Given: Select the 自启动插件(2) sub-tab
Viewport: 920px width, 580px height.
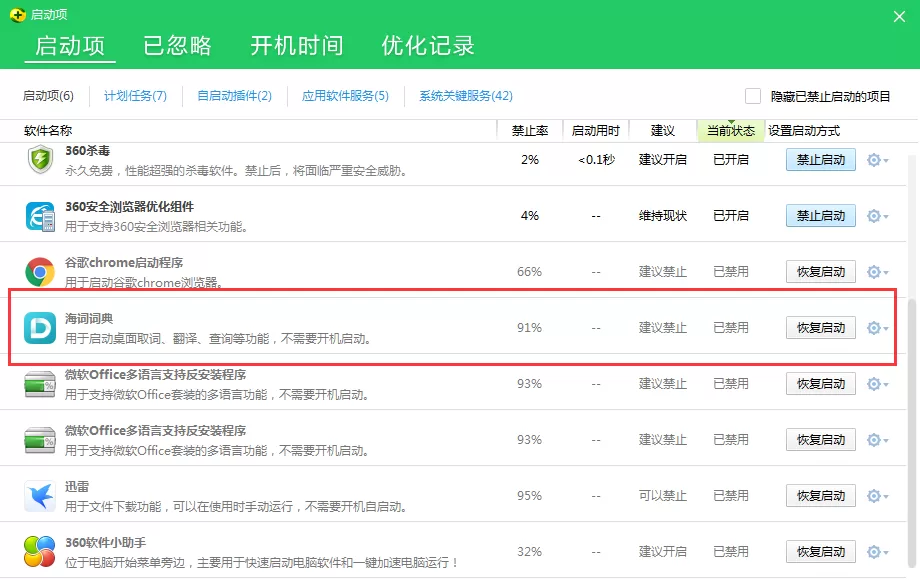Looking at the screenshot, I should 235,96.
